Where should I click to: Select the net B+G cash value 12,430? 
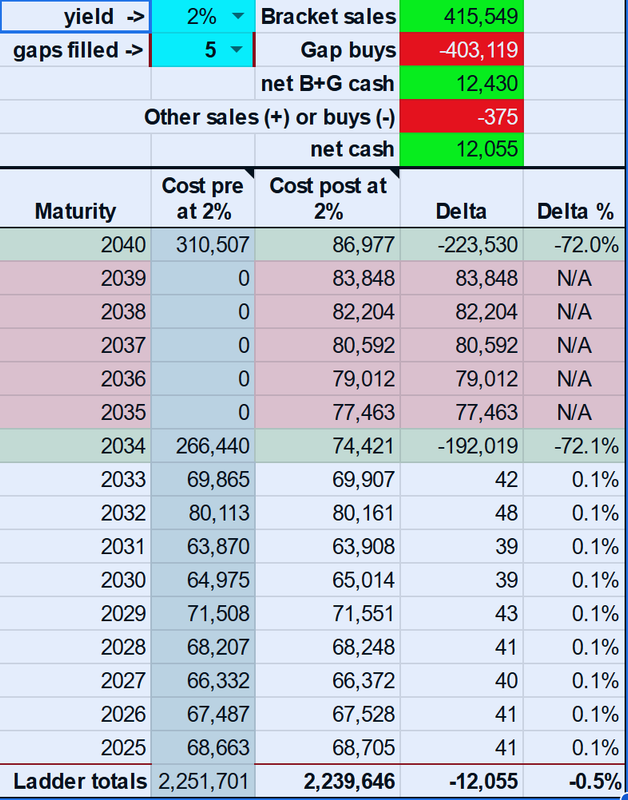[460, 83]
